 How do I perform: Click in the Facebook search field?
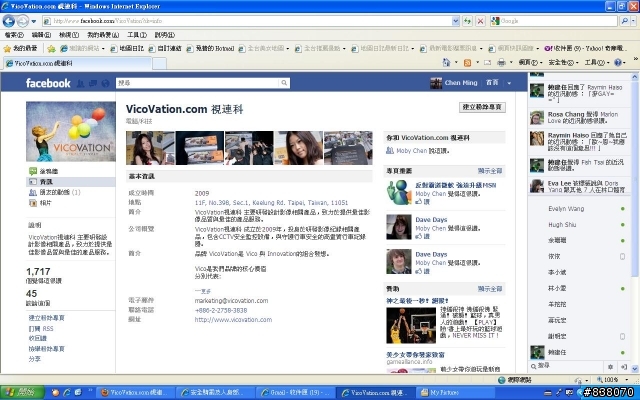198,83
